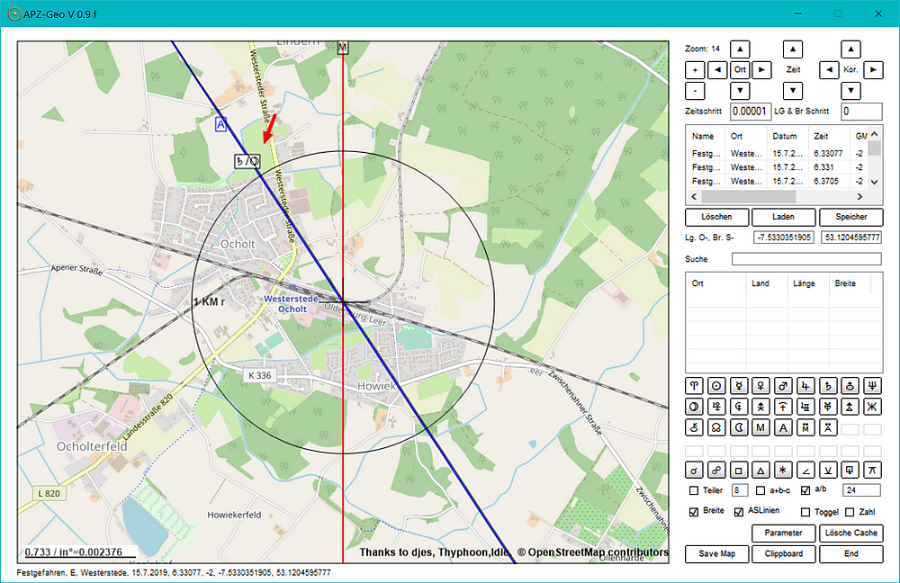Select the Poseidon asterisk-like symbol button
900x583 pixels.
872,407
